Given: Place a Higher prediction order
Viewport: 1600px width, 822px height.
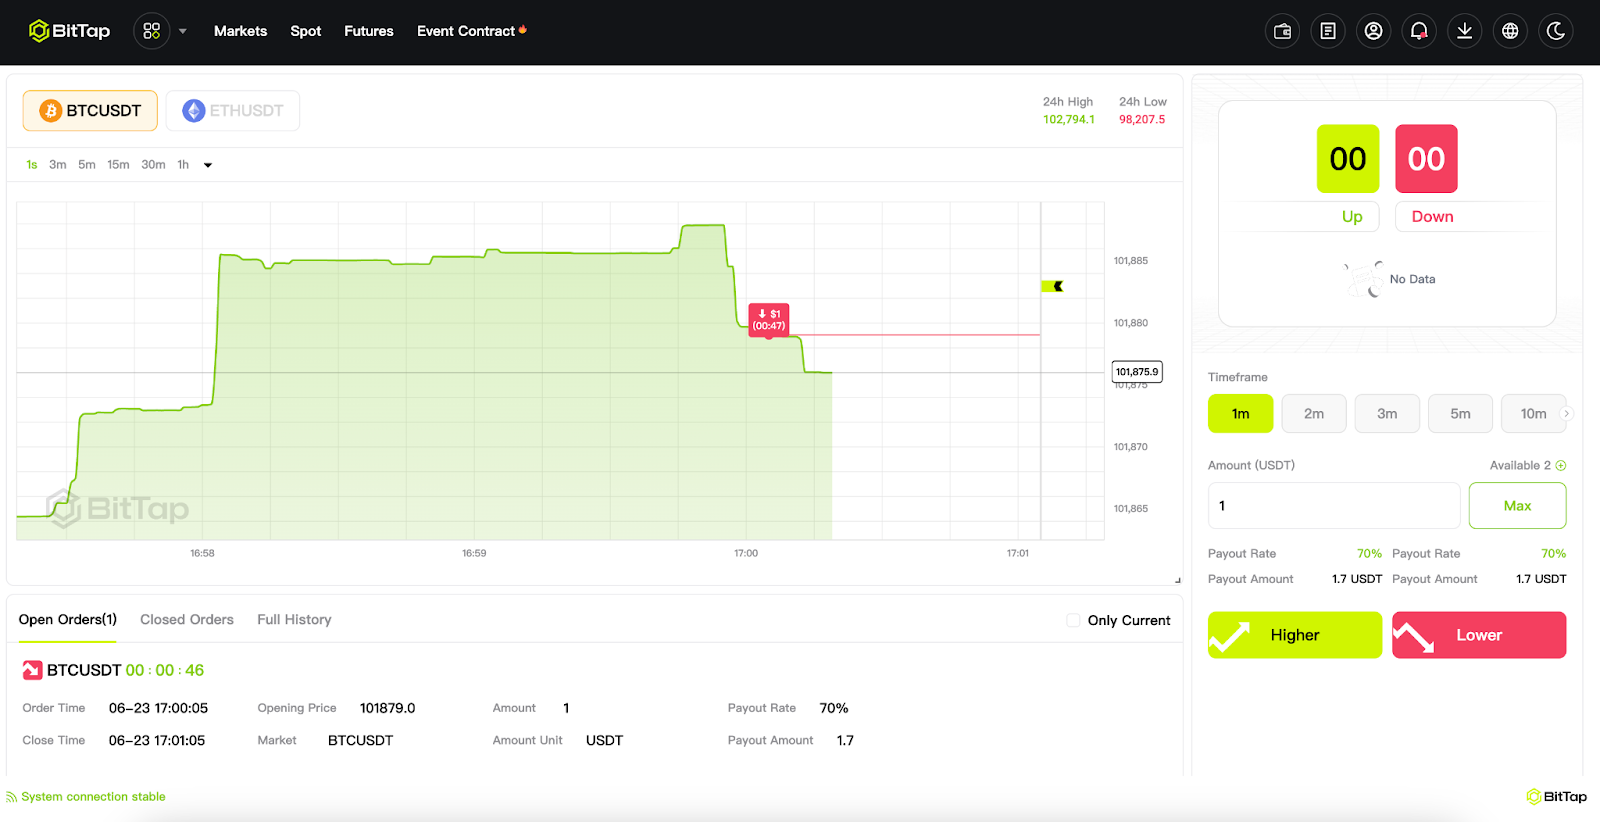Looking at the screenshot, I should click(1295, 635).
